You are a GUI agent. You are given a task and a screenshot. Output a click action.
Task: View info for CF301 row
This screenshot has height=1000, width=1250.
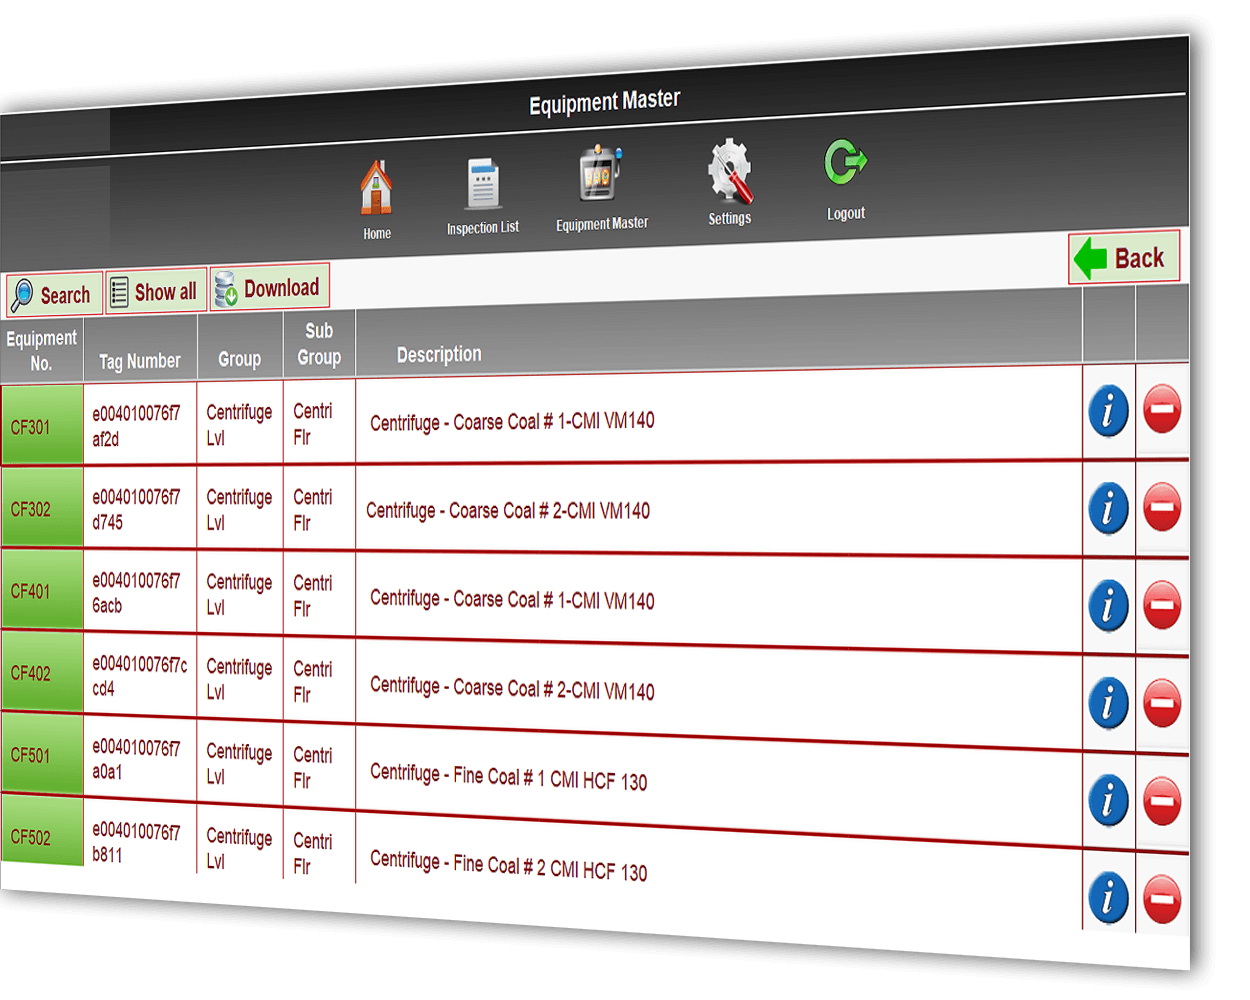point(1108,411)
